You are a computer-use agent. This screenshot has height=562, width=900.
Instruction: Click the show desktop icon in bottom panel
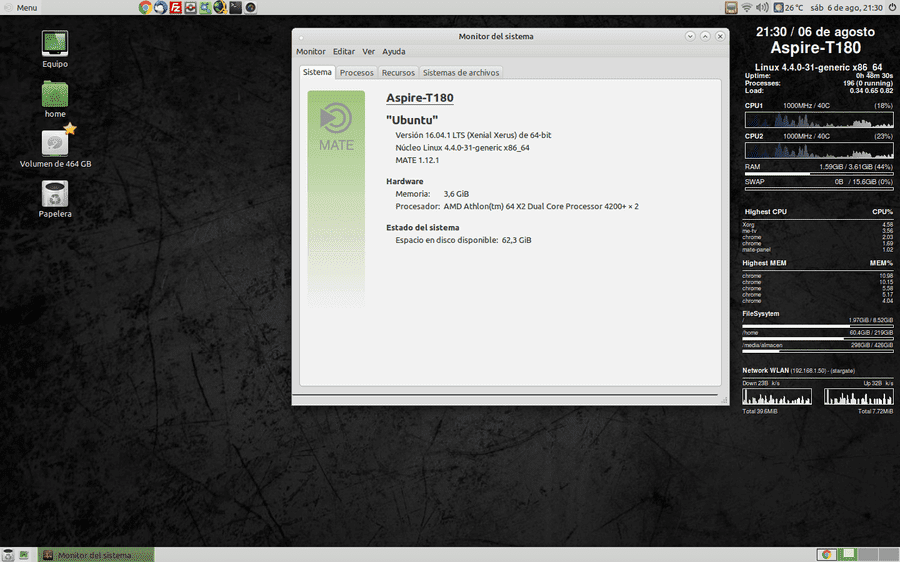click(x=24, y=555)
